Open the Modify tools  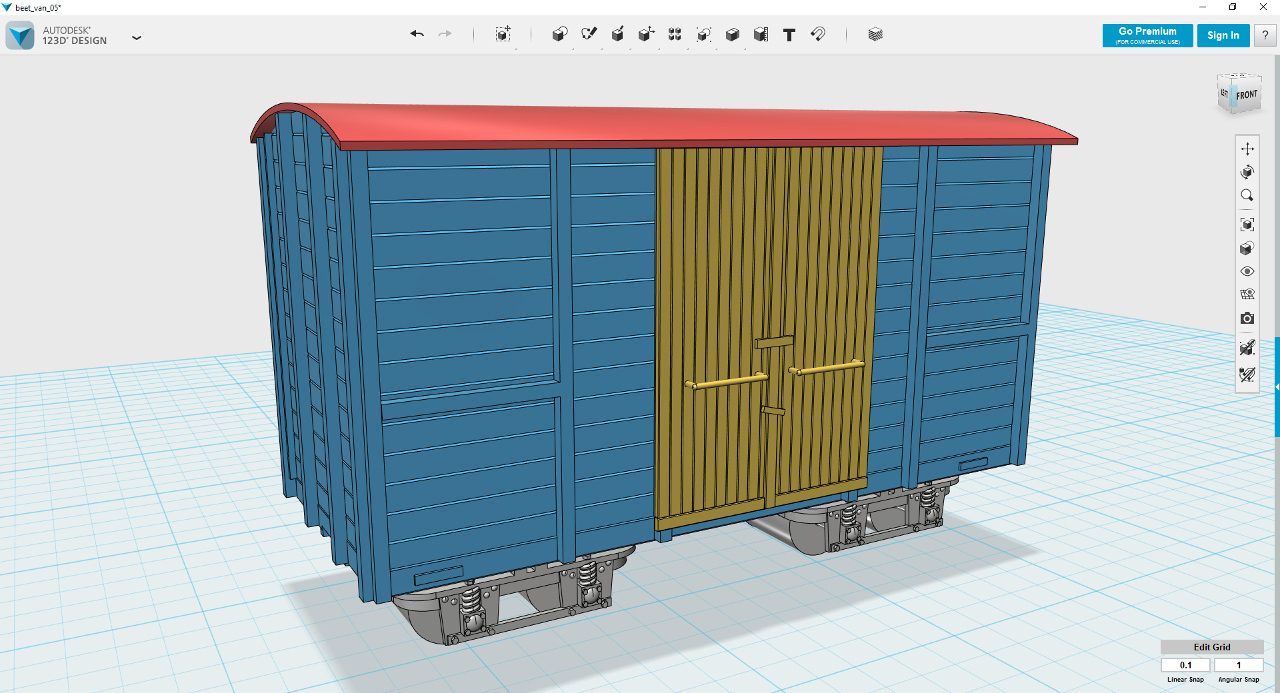(x=646, y=34)
